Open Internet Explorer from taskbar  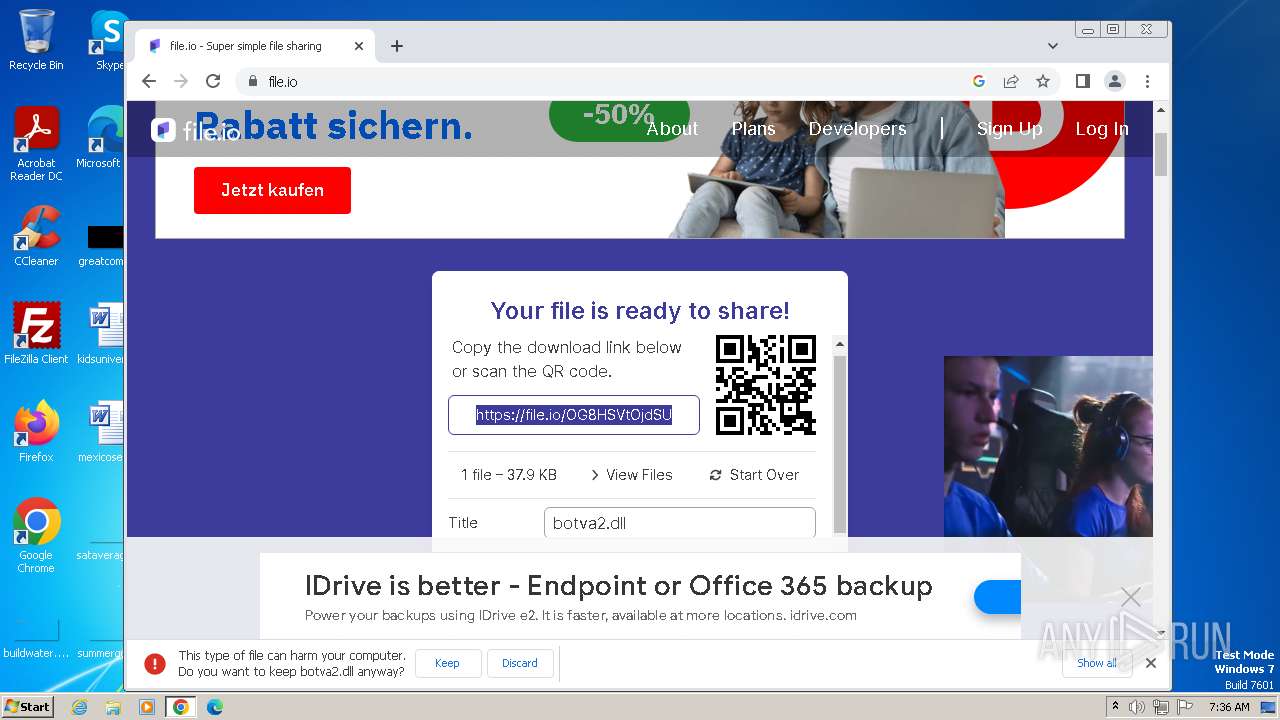[x=79, y=707]
